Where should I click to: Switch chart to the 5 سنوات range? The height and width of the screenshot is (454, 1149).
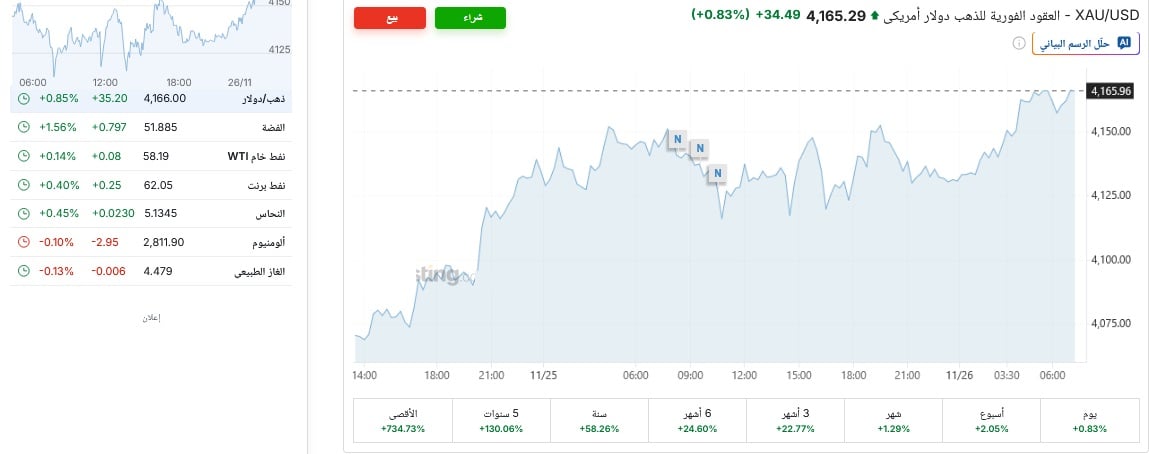501,420
